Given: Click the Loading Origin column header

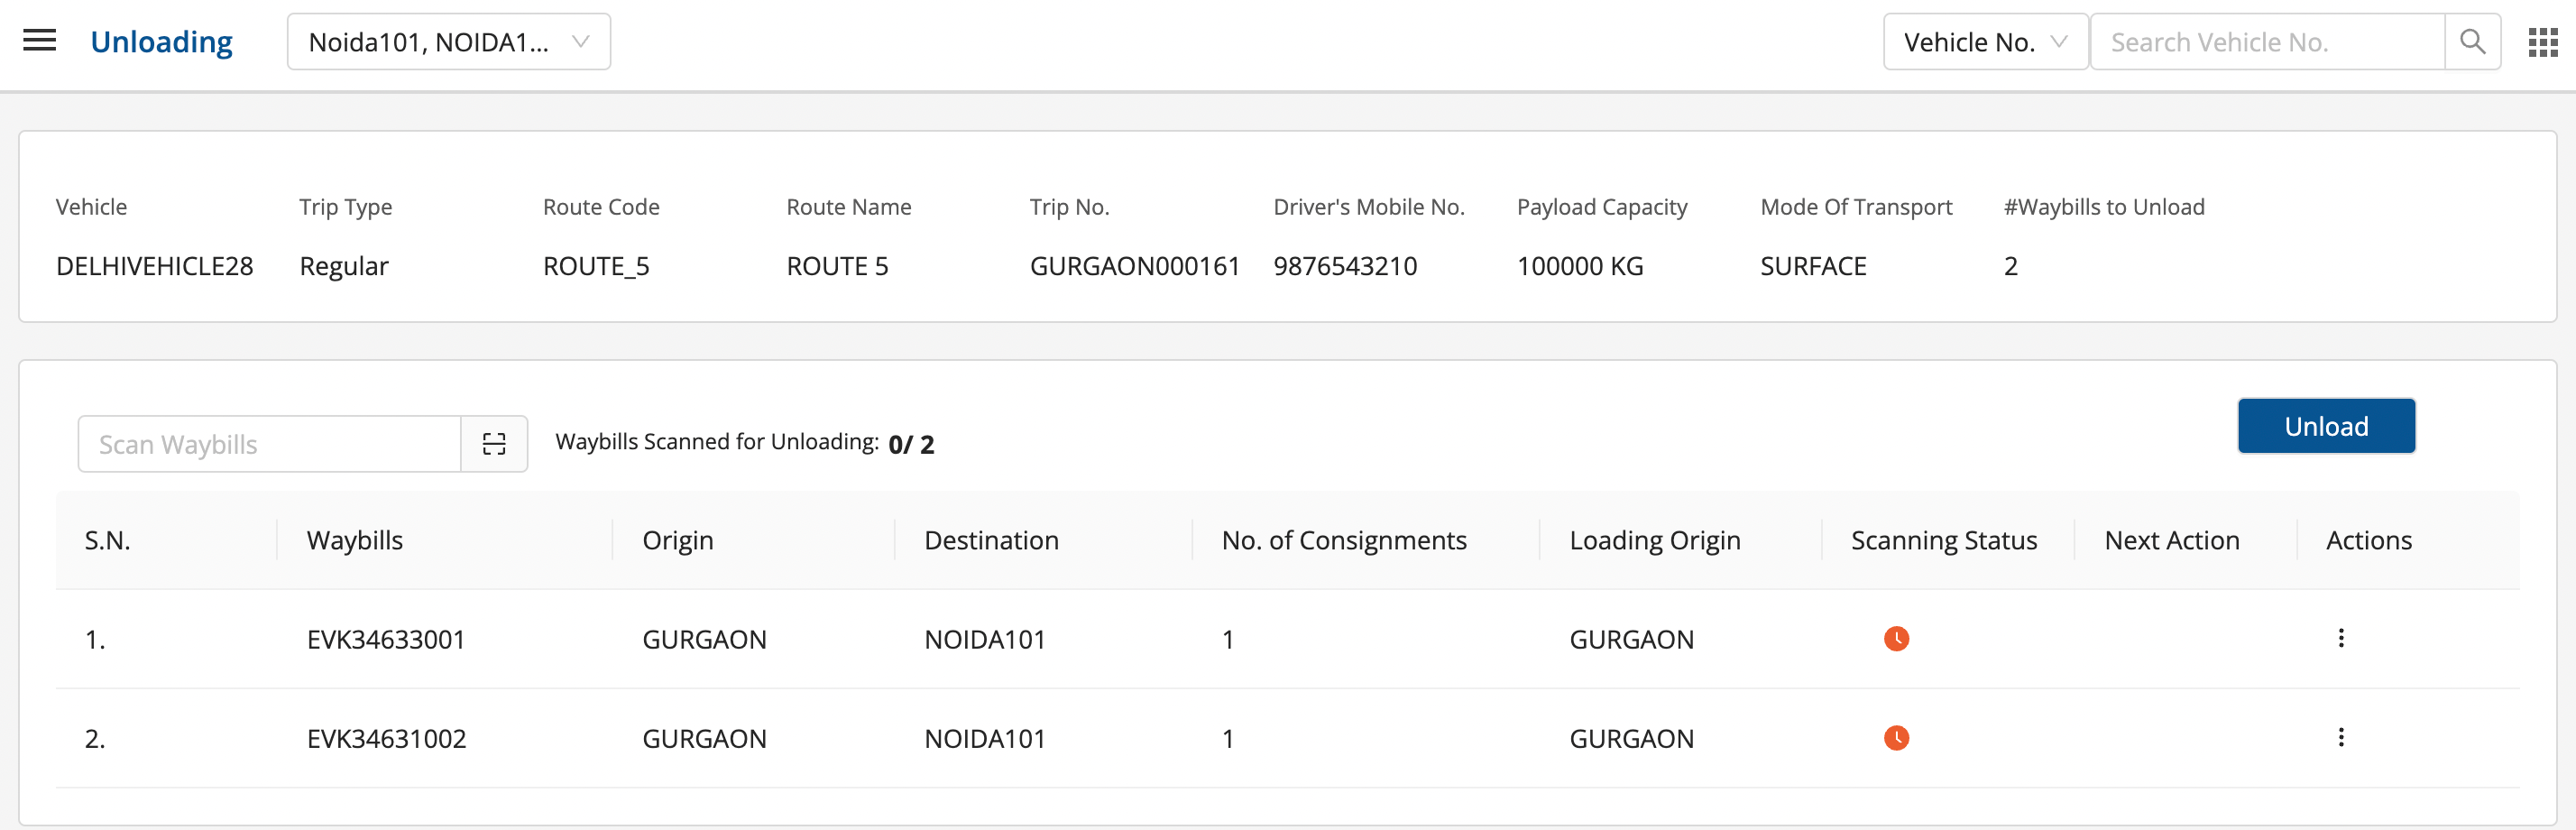Looking at the screenshot, I should 1654,540.
